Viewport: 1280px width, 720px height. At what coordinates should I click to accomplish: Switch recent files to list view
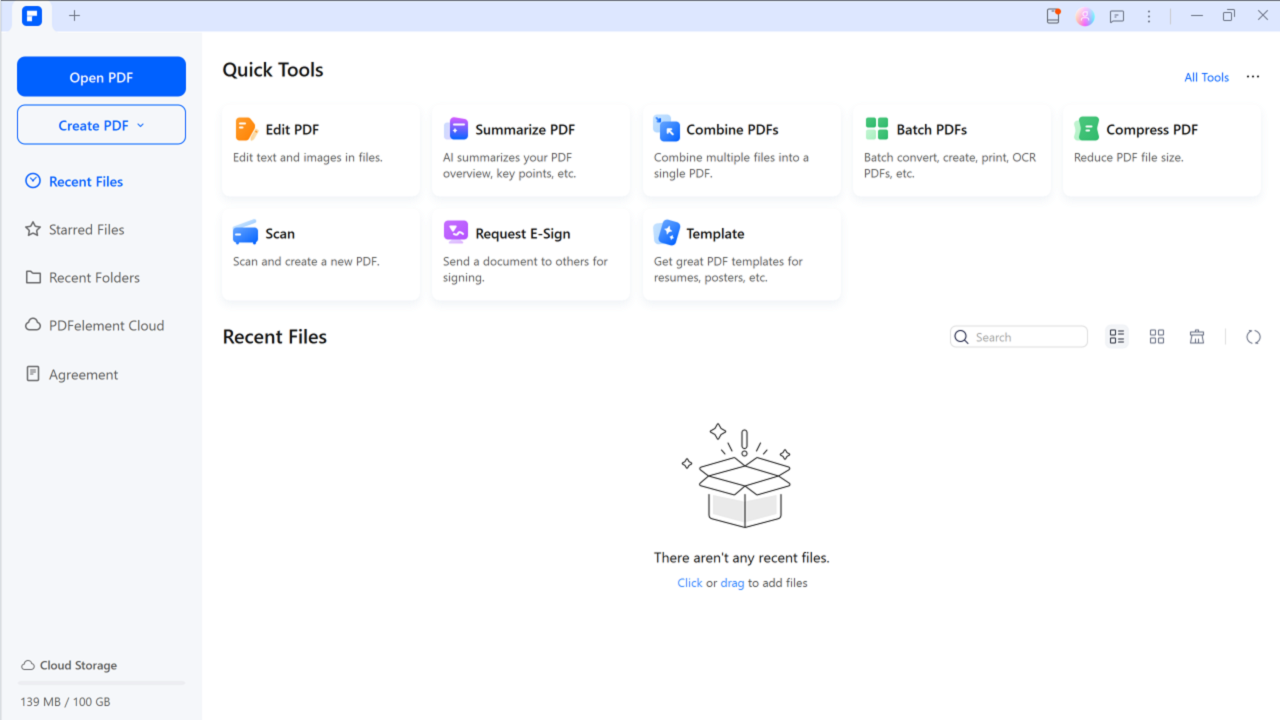pos(1117,337)
